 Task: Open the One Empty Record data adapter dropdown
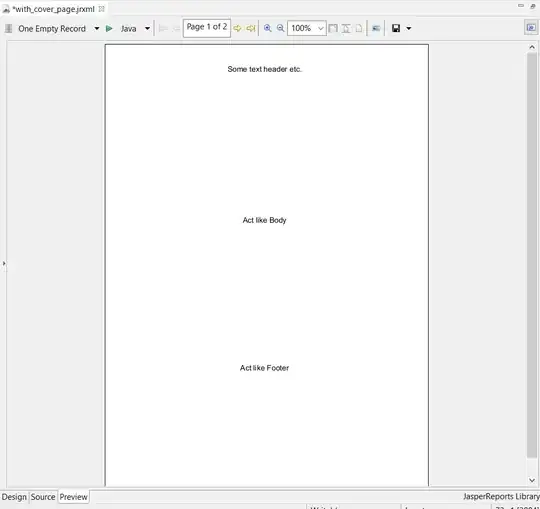click(97, 29)
